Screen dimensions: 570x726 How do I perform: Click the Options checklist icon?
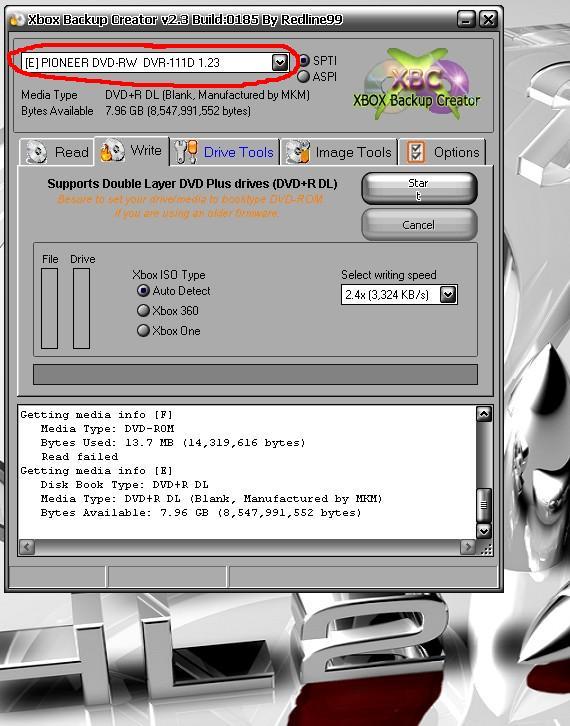coord(415,152)
